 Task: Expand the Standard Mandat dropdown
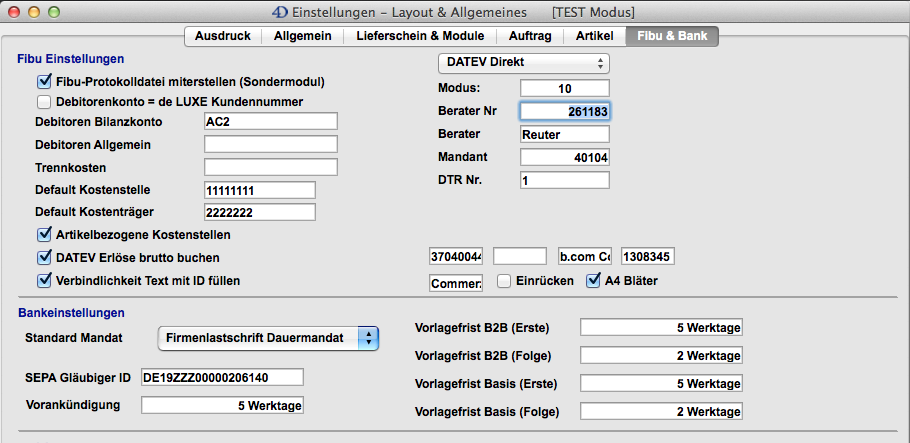click(269, 338)
